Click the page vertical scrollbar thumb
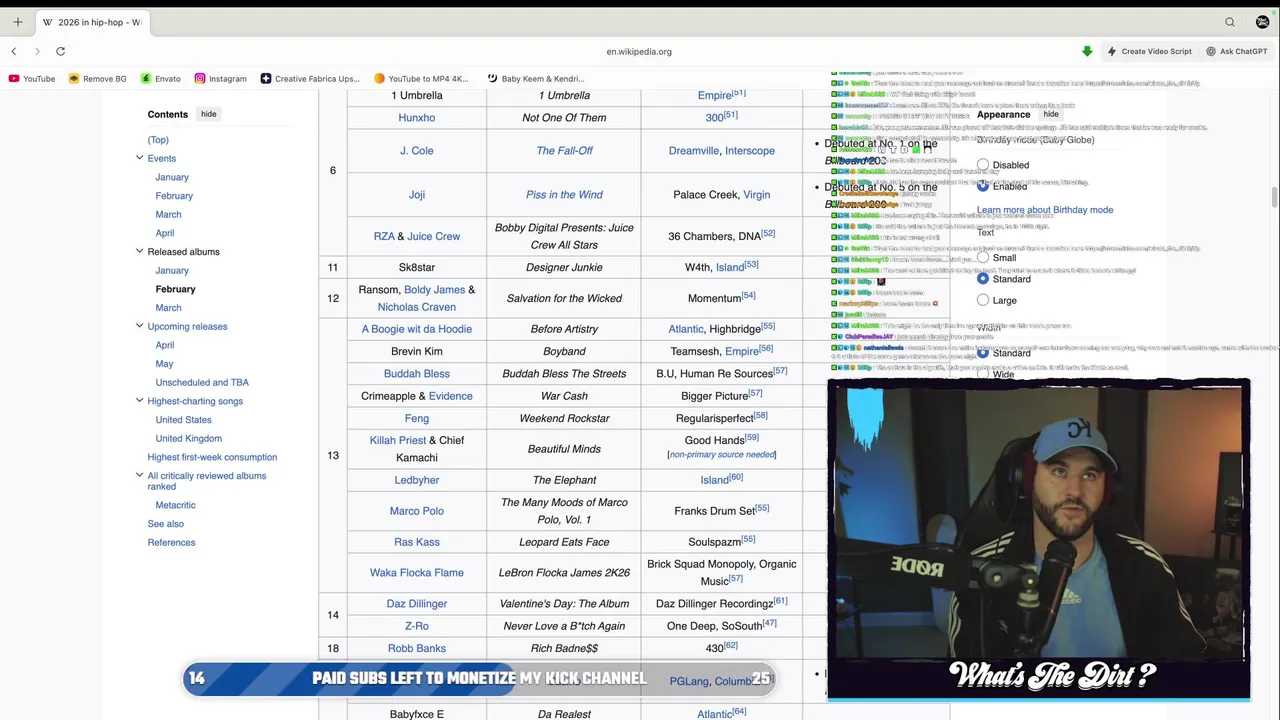This screenshot has width=1280, height=720. pos(1274,198)
